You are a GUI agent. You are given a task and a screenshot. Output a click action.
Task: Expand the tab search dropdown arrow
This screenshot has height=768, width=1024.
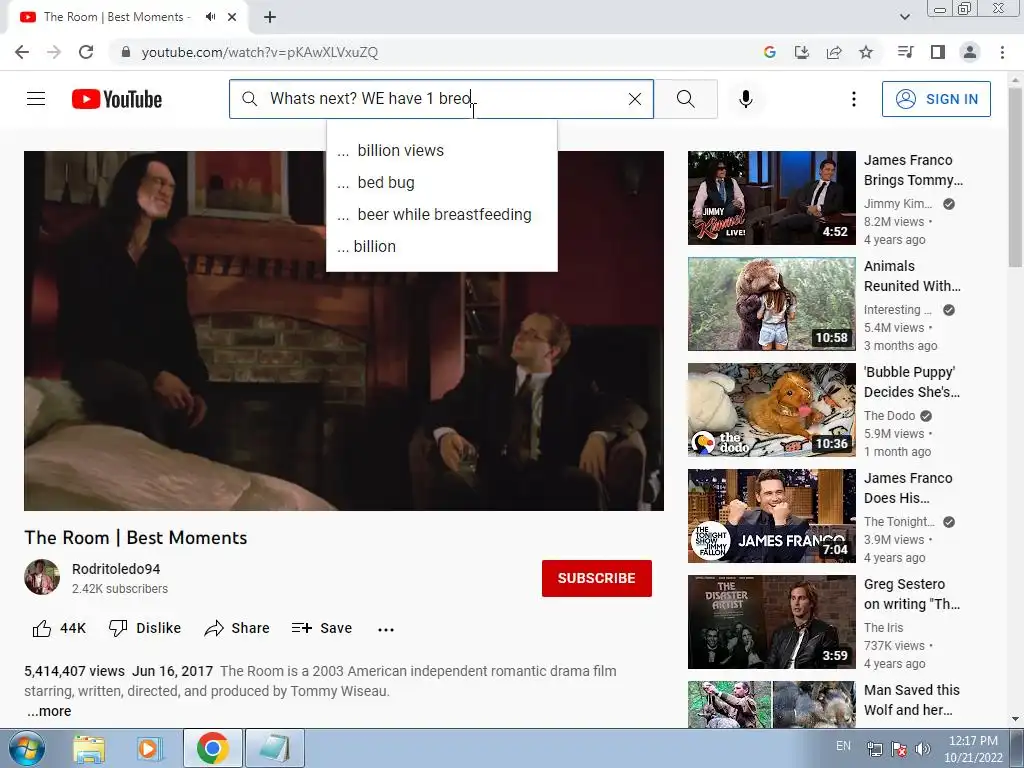click(x=905, y=17)
